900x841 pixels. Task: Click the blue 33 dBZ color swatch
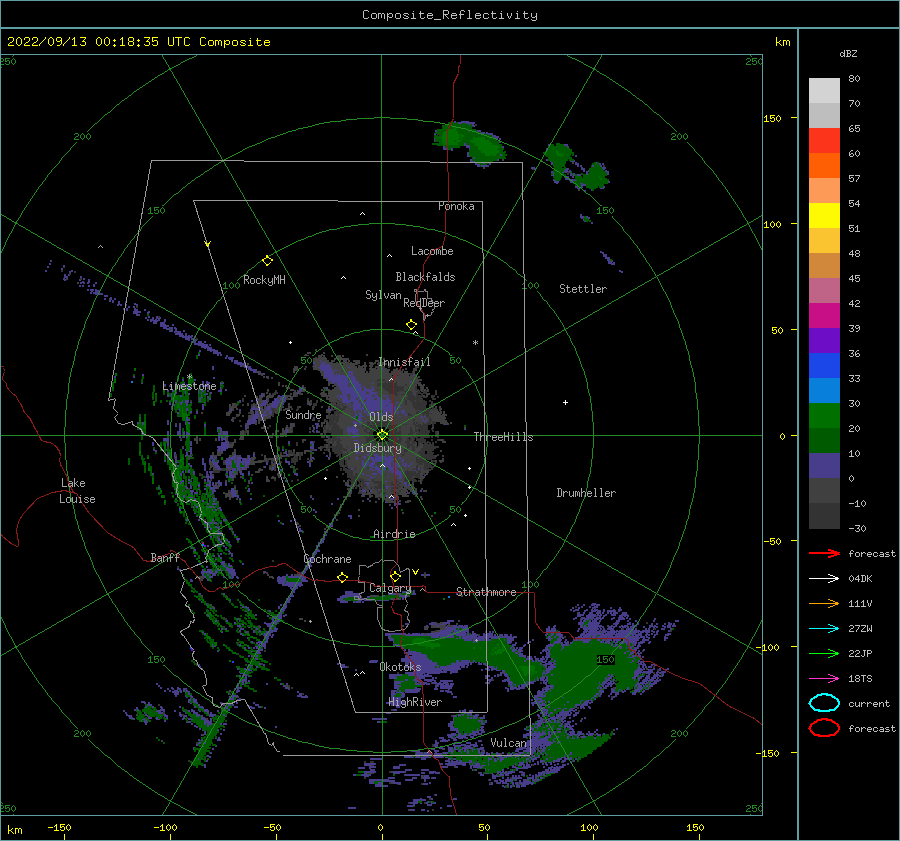click(824, 365)
